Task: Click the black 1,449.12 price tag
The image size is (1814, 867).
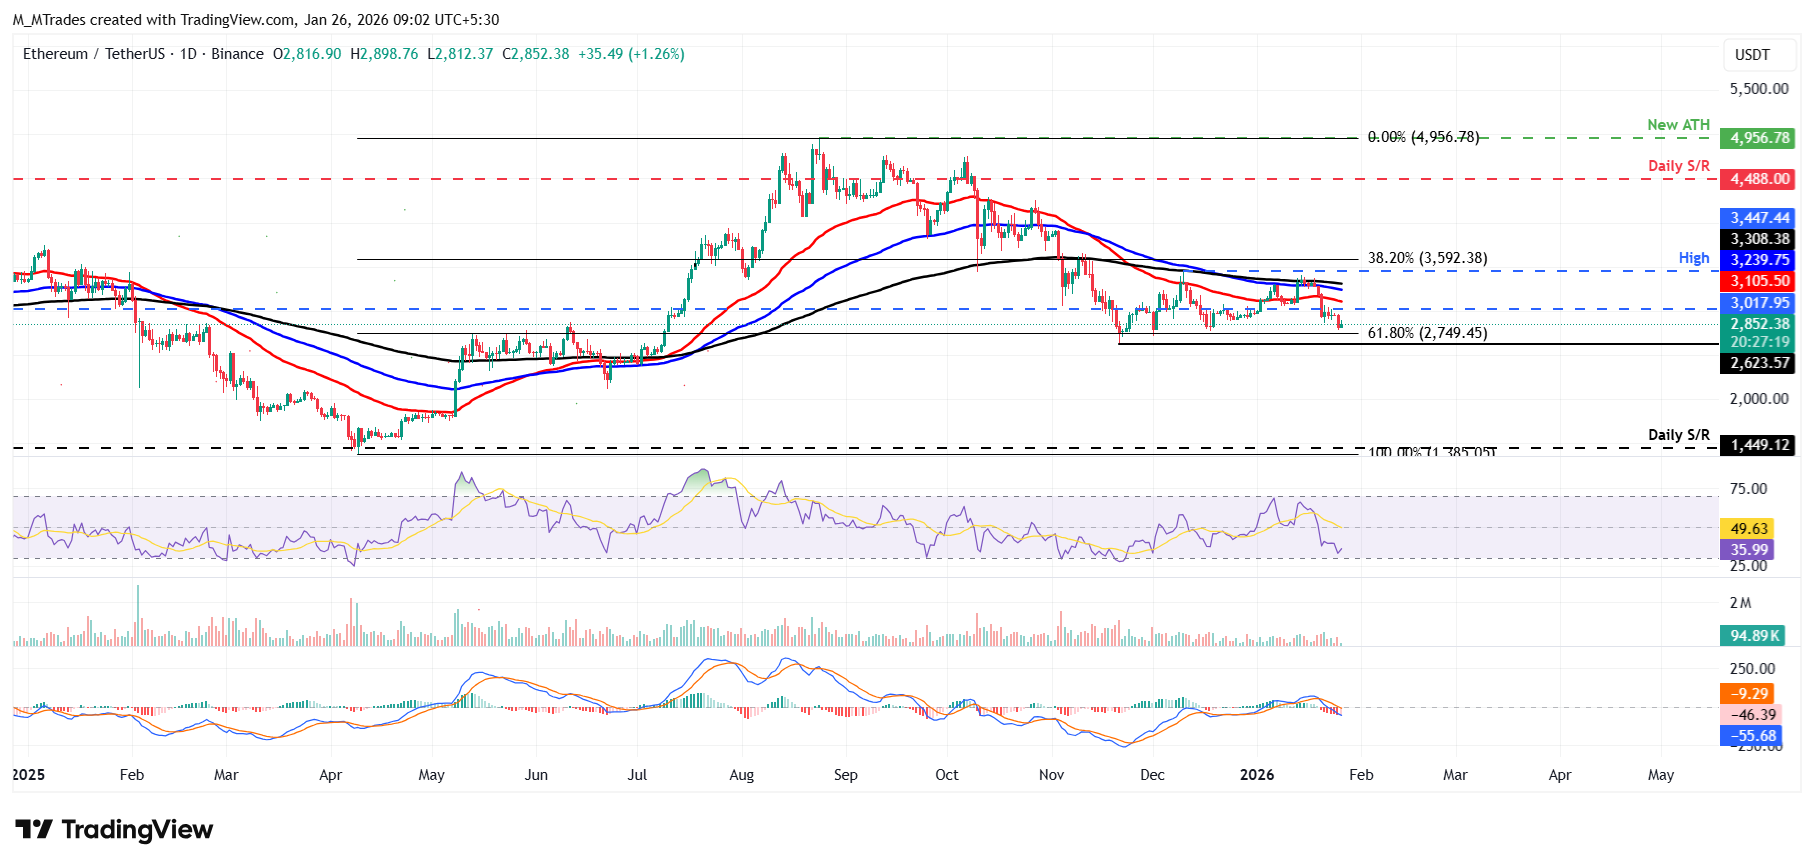Action: [1758, 445]
